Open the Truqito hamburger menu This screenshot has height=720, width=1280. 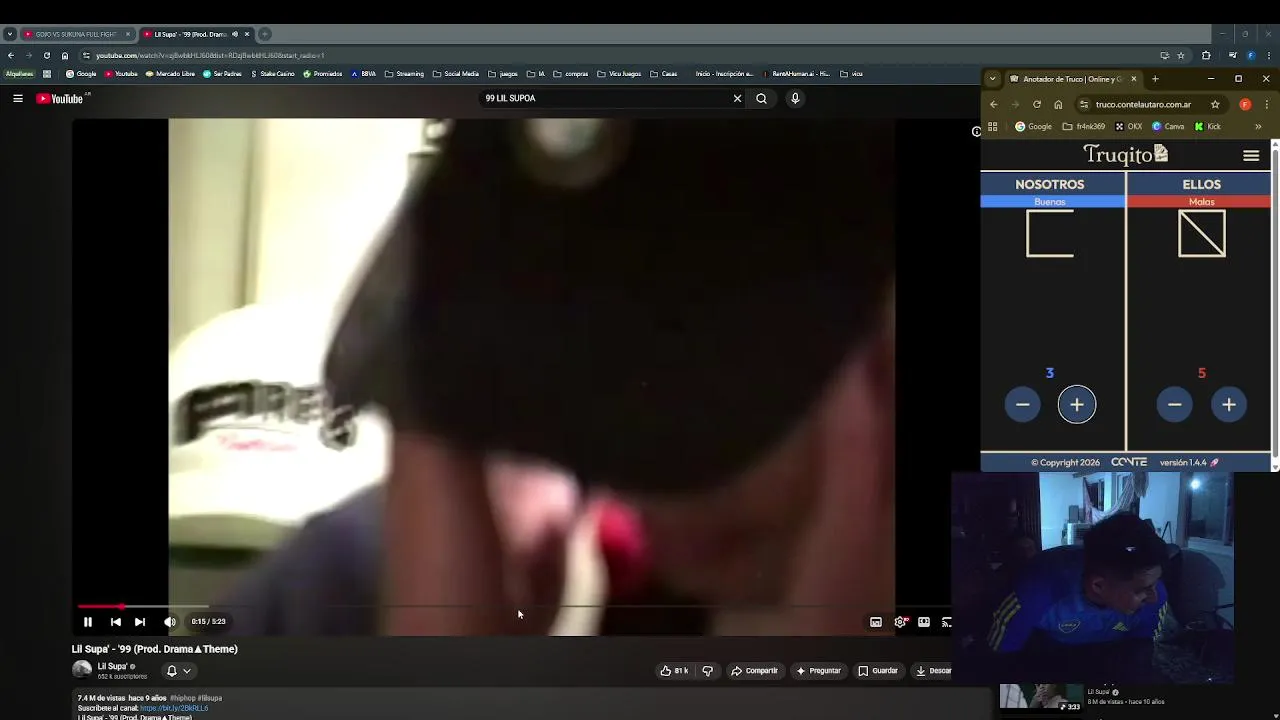[x=1251, y=155]
